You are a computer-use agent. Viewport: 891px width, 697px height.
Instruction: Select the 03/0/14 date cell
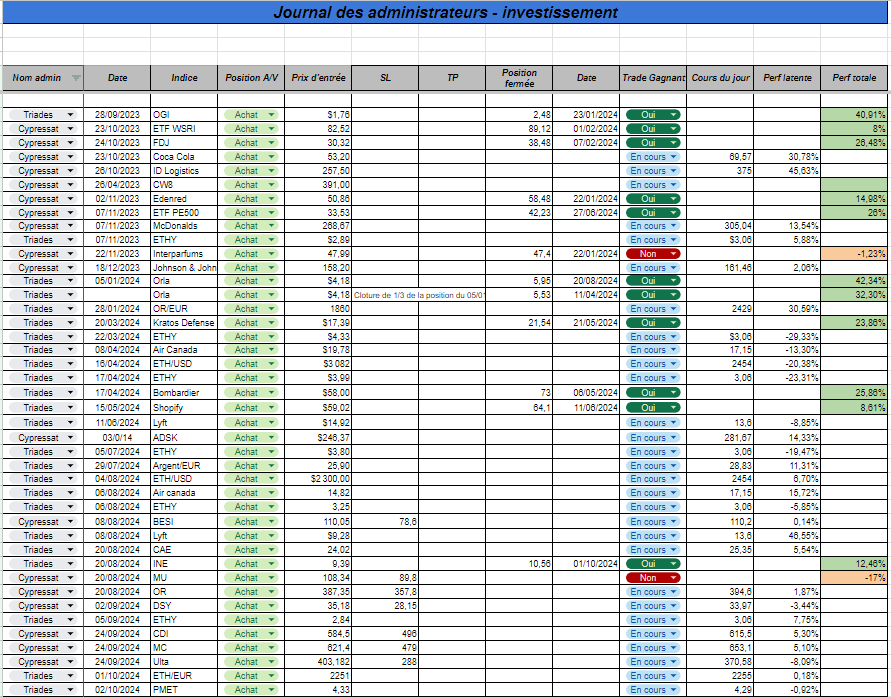[117, 438]
